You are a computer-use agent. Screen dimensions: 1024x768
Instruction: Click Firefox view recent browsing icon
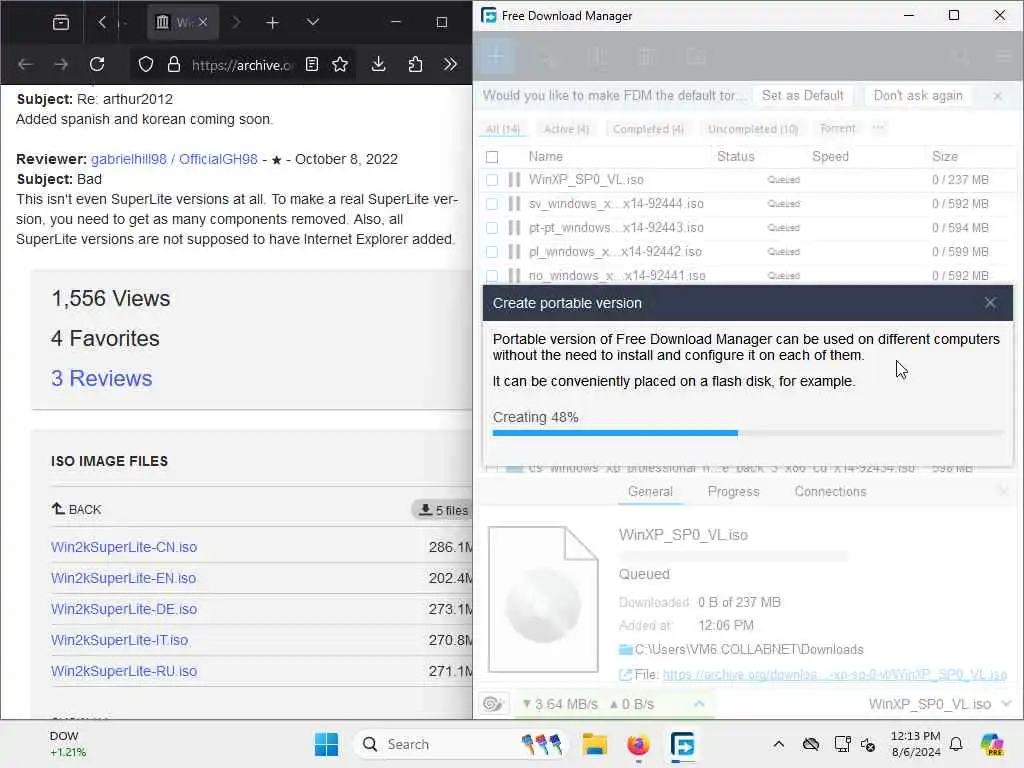[x=61, y=22]
